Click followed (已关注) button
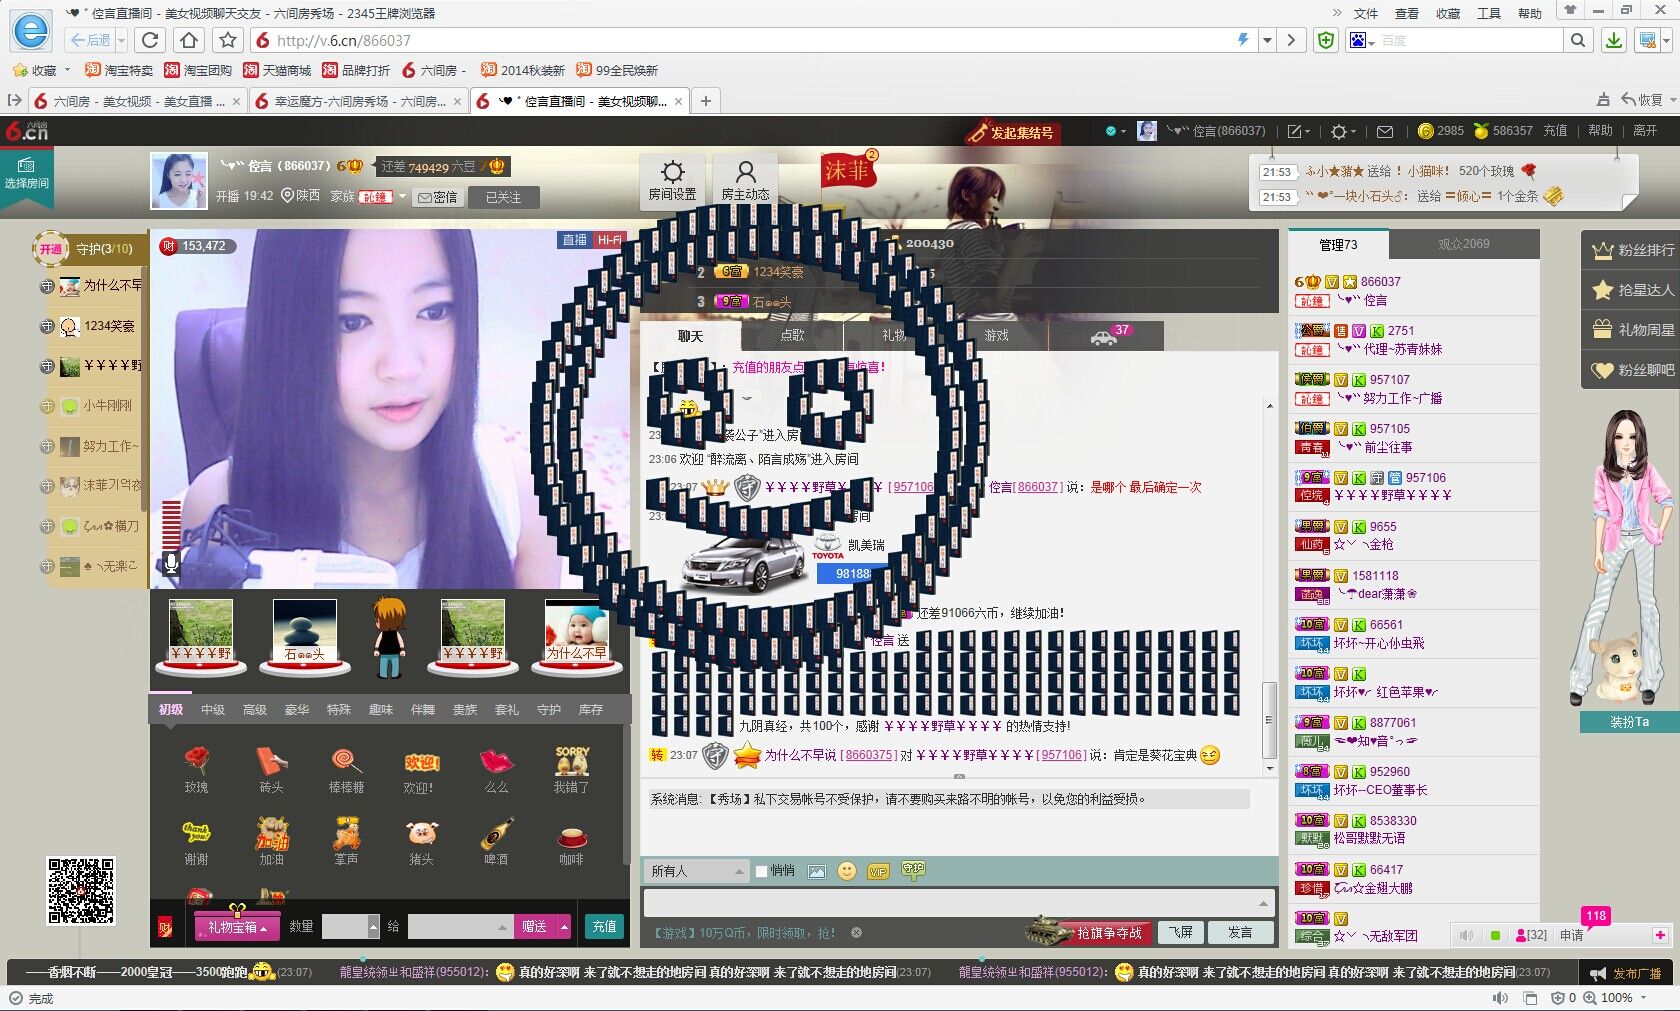The height and width of the screenshot is (1011, 1680). pos(504,197)
